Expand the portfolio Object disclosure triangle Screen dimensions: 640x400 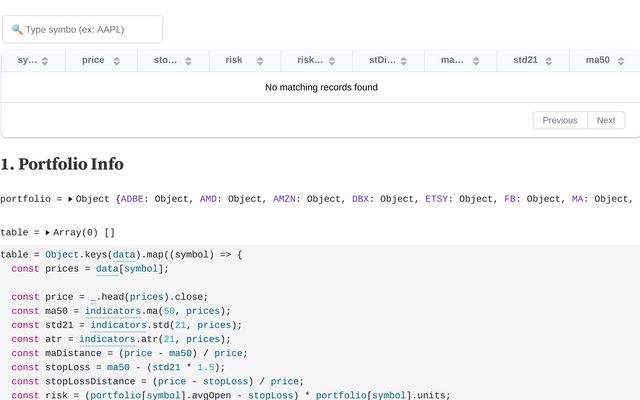70,199
